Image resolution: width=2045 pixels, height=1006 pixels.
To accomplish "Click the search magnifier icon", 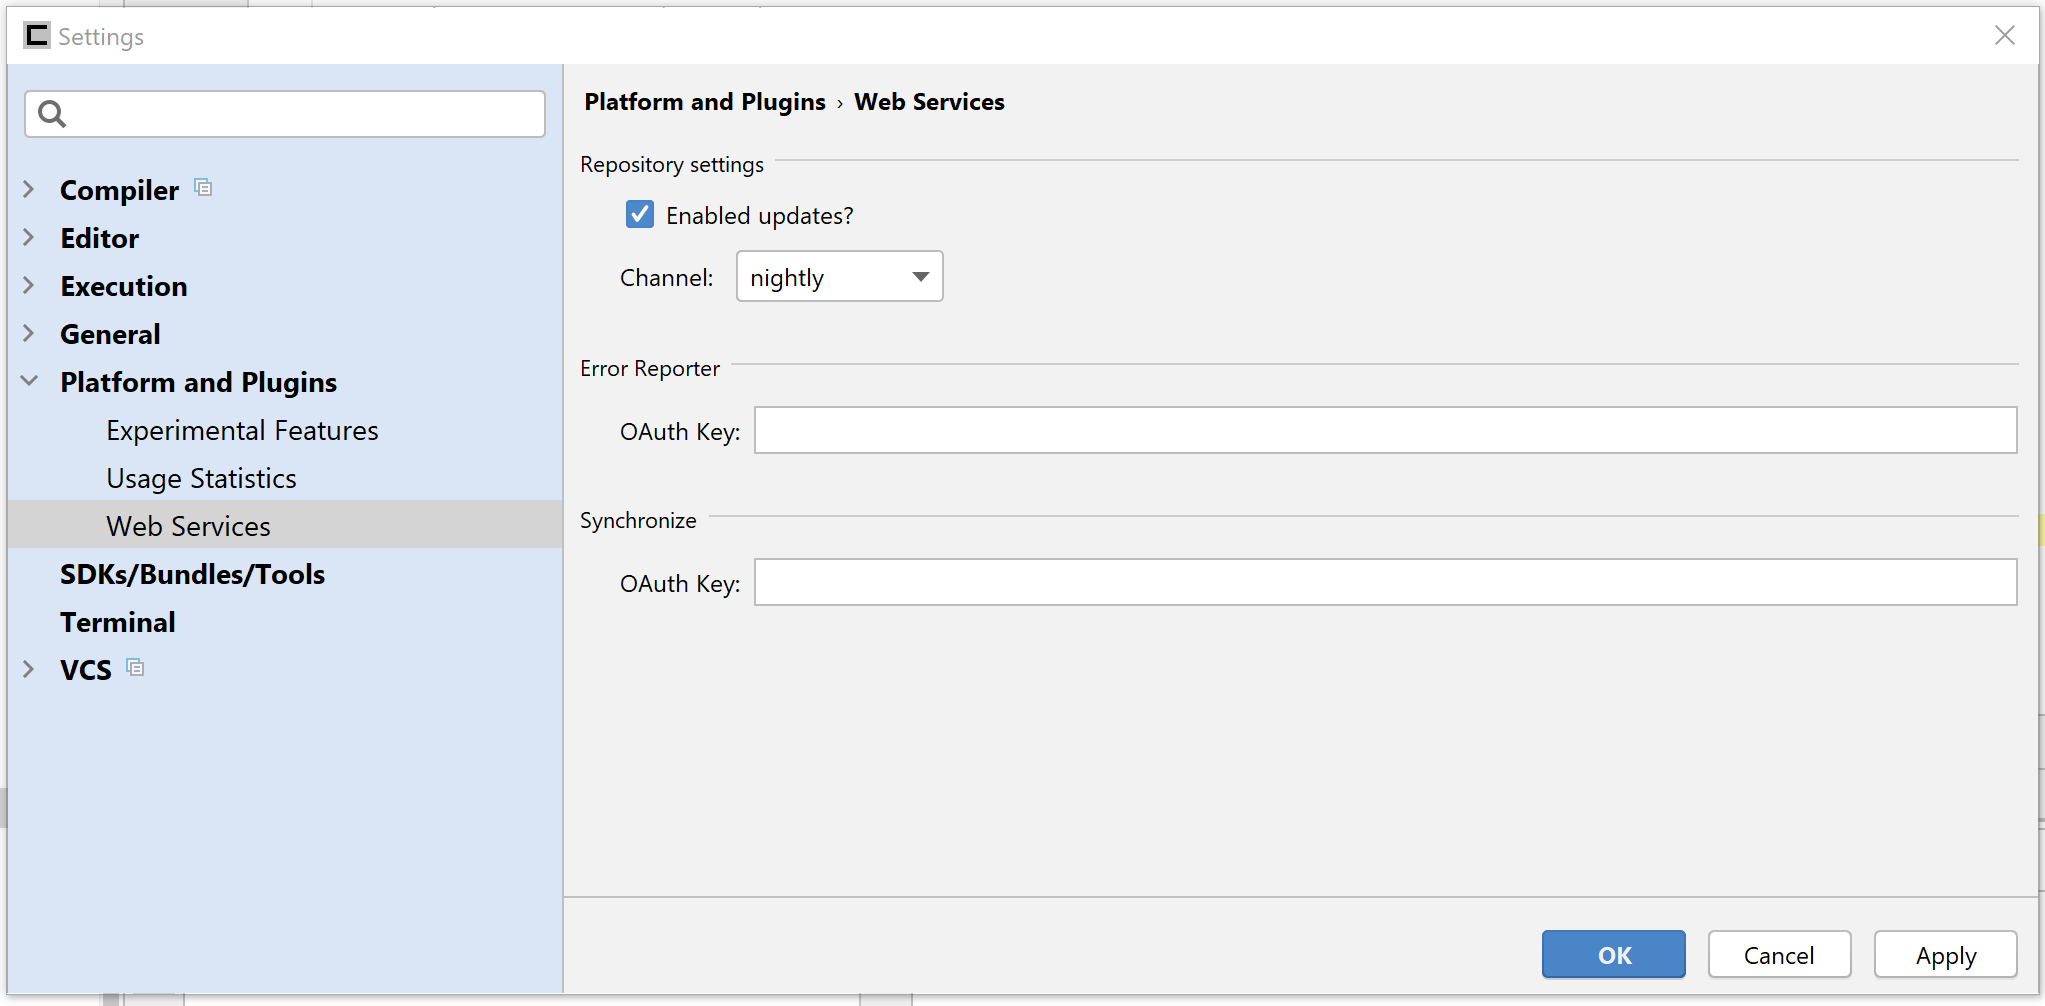I will click(x=52, y=114).
